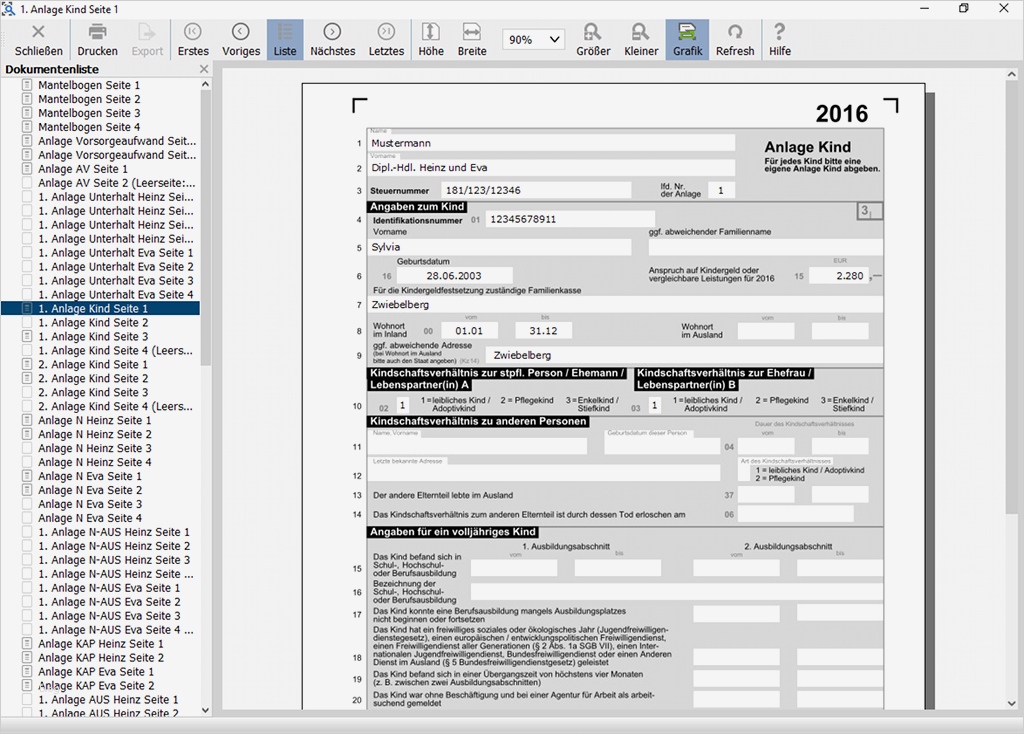Select Anlage N Heinz Seite 1
Viewport: 1024px width, 734px height.
(95, 421)
